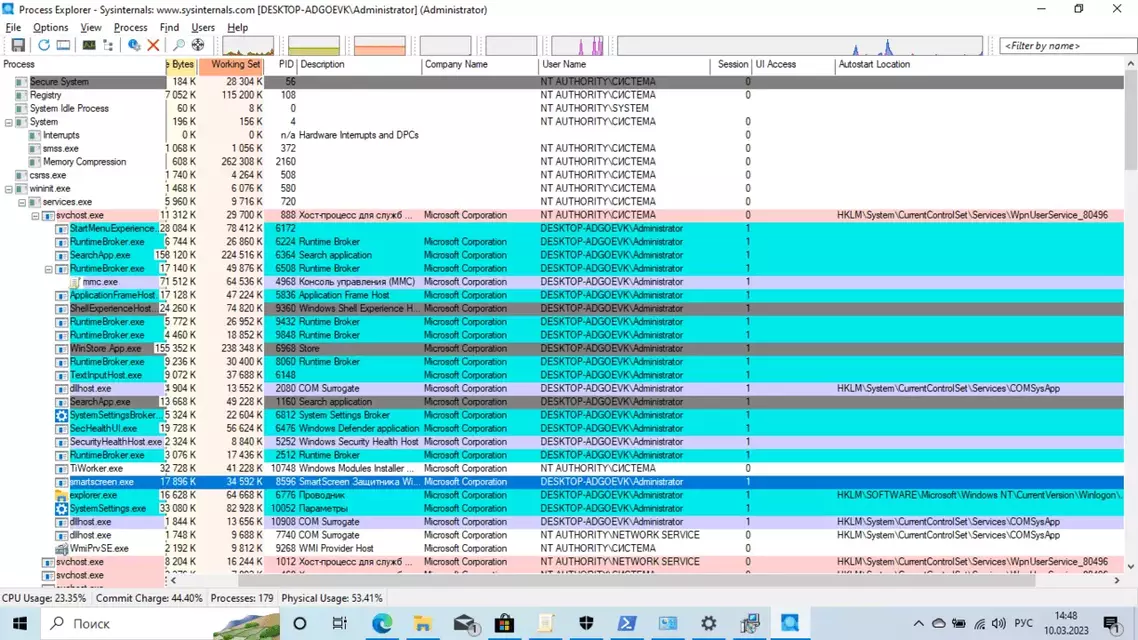Click the orange physical memory graph
This screenshot has width=1138, height=640.
coord(380,46)
